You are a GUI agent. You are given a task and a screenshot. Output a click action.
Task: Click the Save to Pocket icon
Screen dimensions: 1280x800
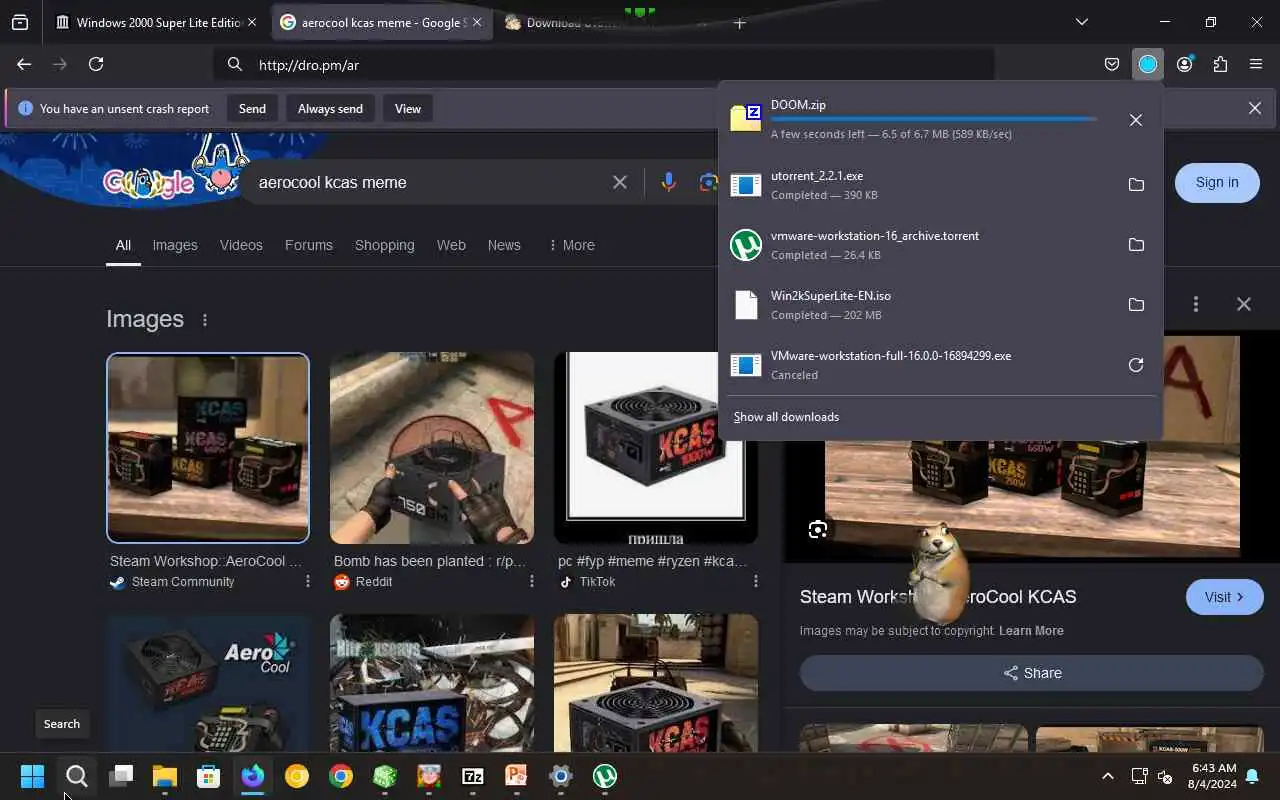coord(1112,64)
